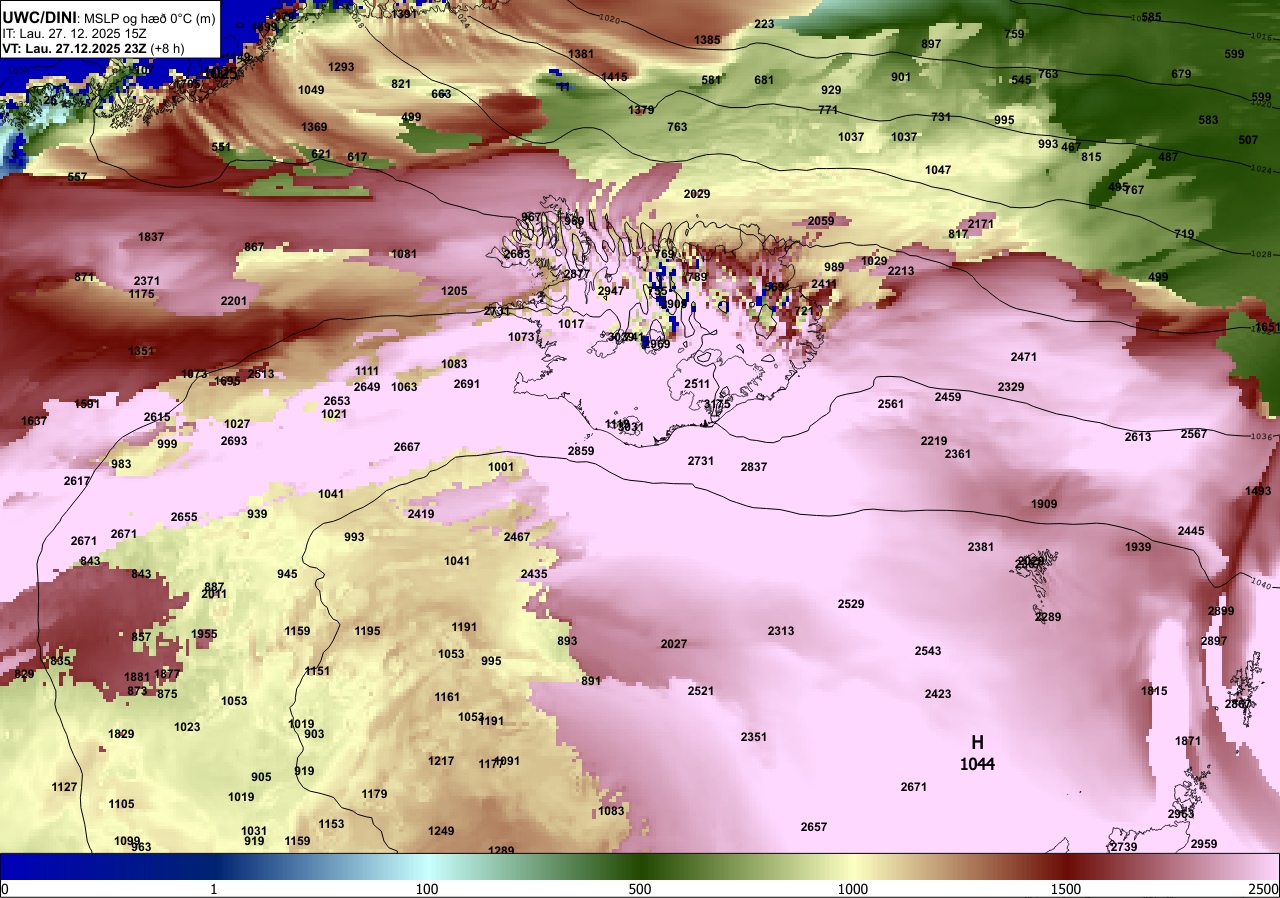Click the H high-pressure symbol
The image size is (1280, 898).
click(x=977, y=742)
